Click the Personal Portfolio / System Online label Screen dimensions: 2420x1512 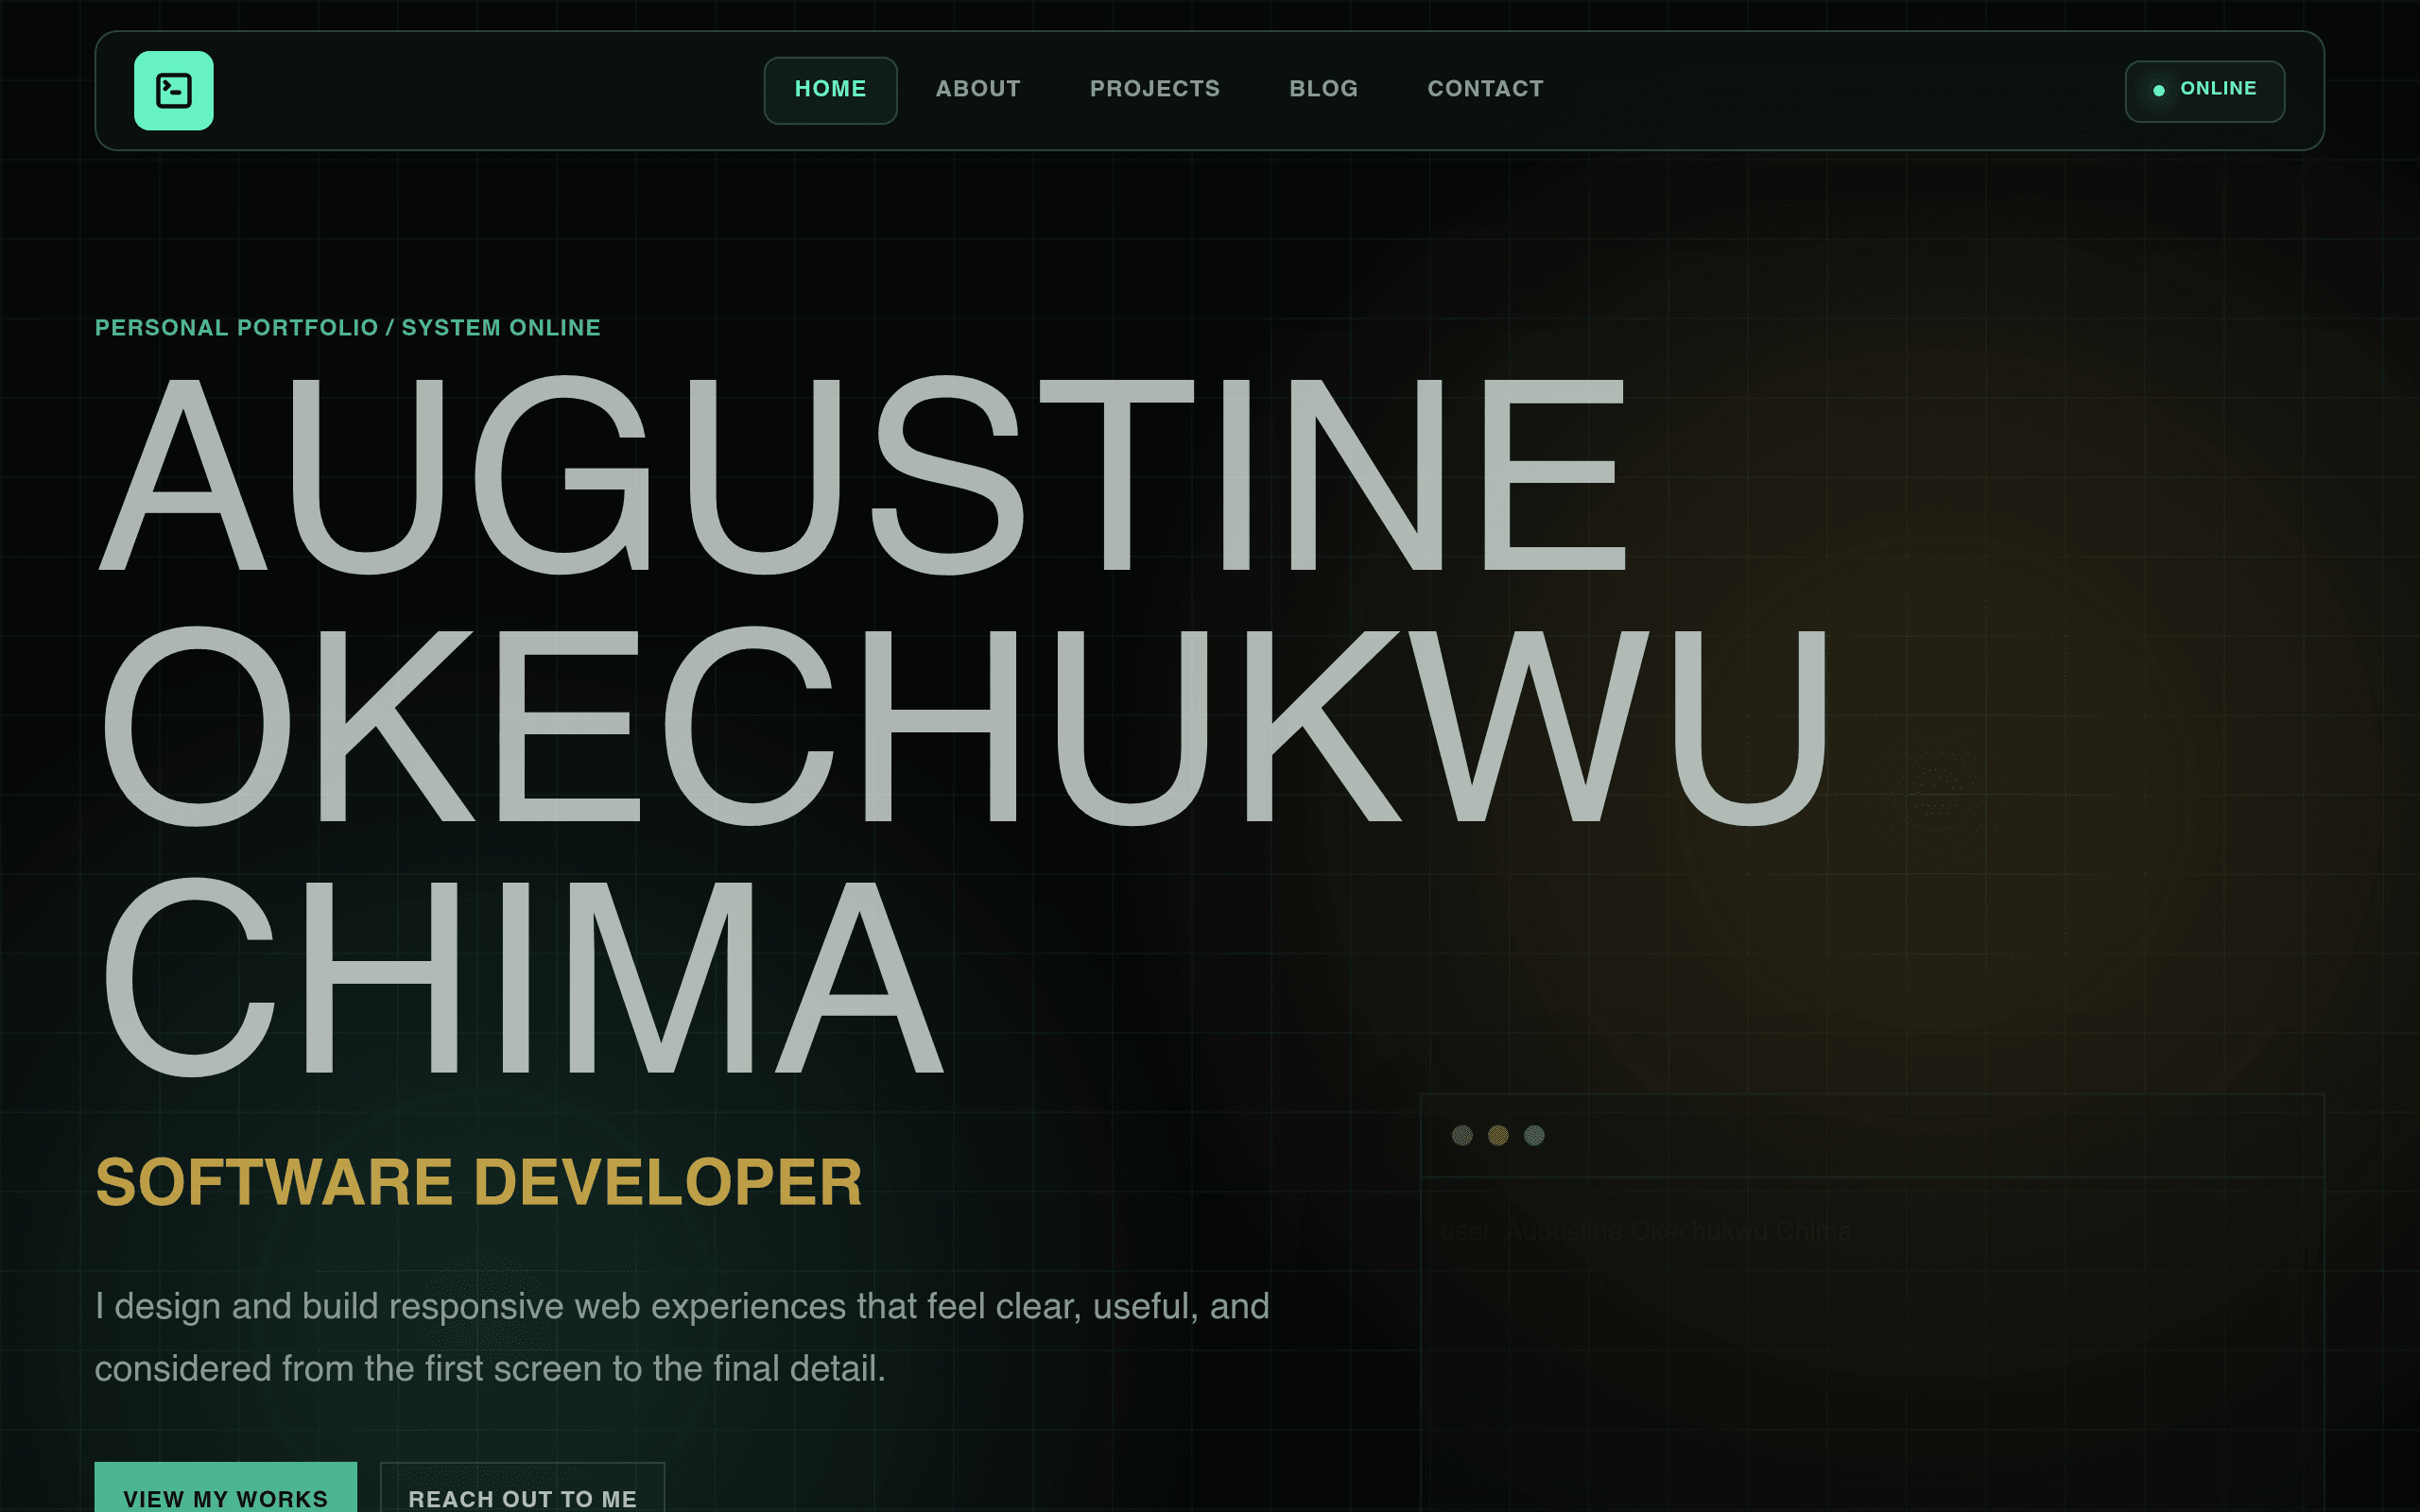point(347,328)
